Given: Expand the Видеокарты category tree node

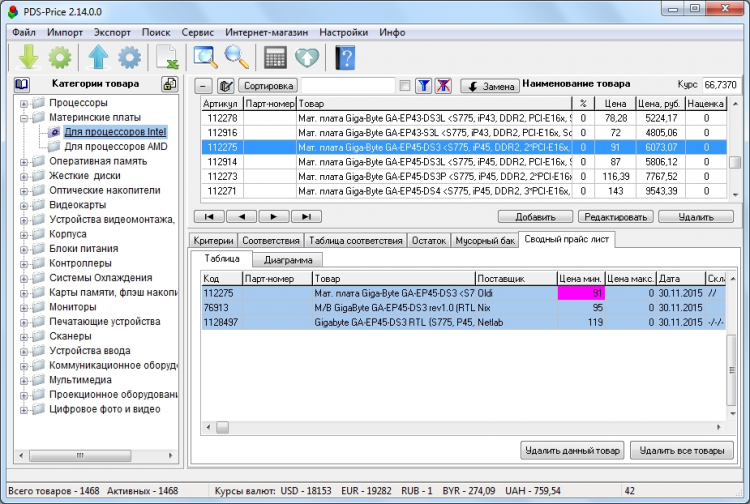Looking at the screenshot, I should point(24,205).
